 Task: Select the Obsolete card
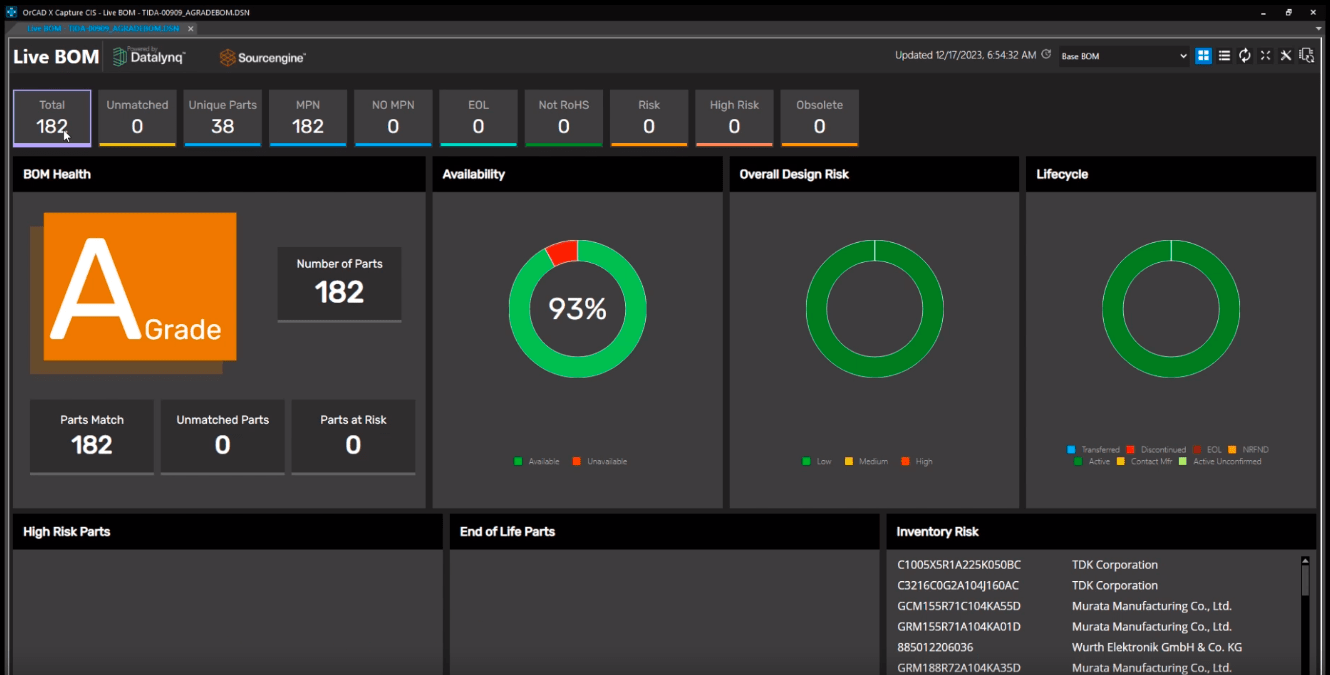point(819,118)
